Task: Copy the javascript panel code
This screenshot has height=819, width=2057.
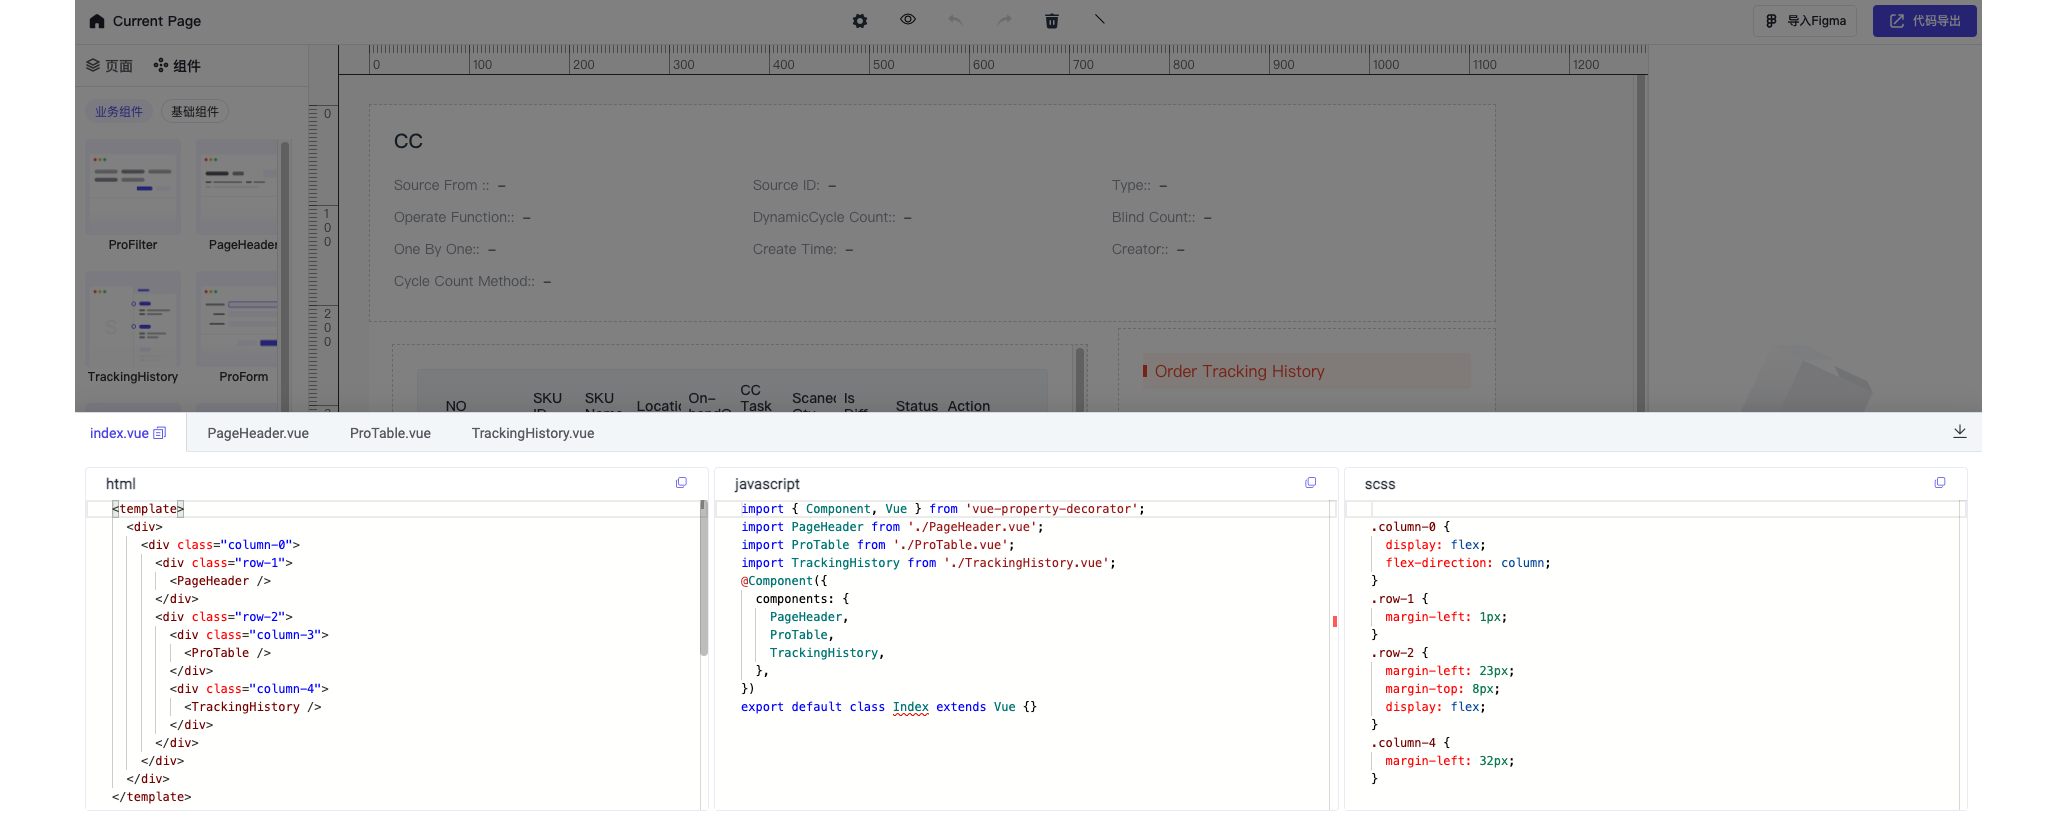Action: click(1310, 483)
